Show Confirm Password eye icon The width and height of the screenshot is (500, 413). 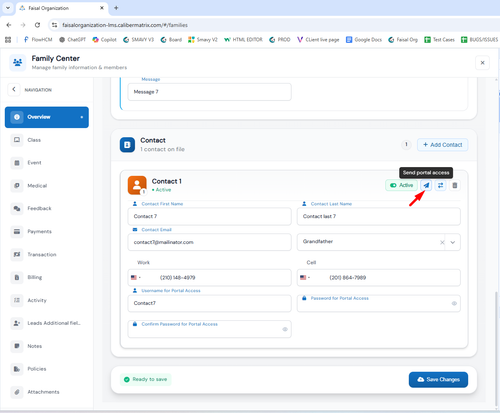click(285, 329)
